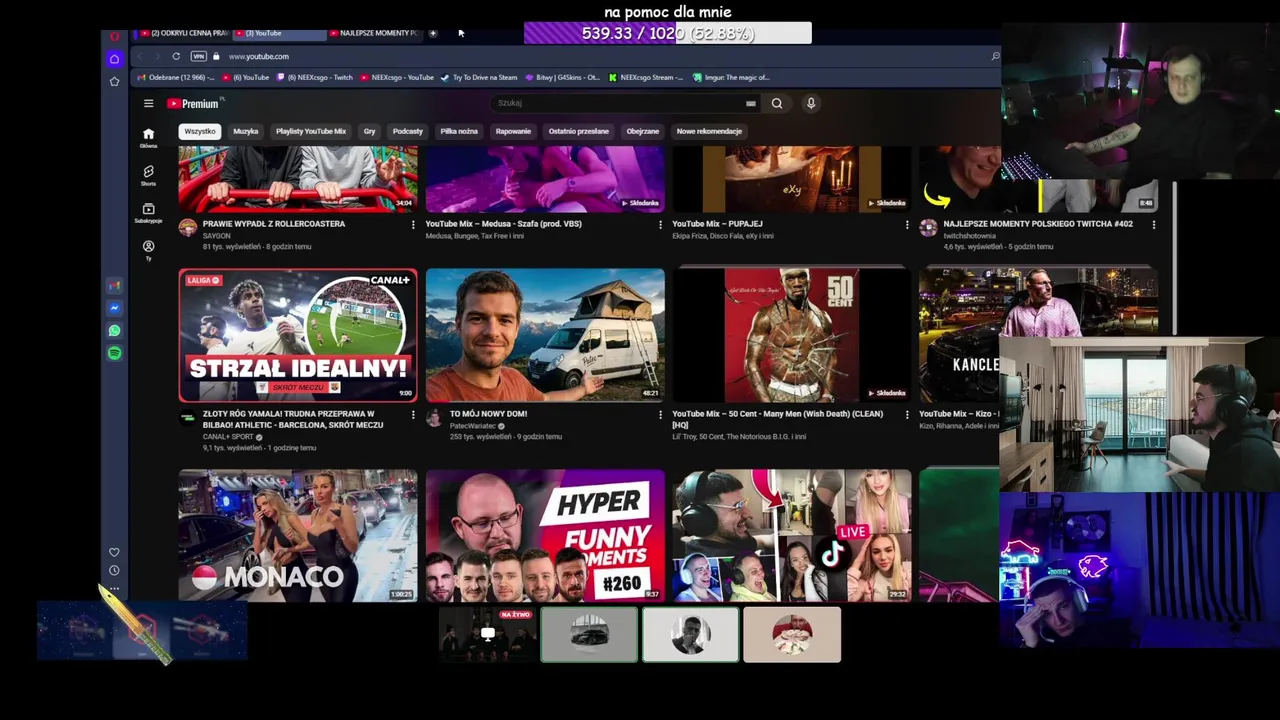Viewport: 1280px width, 720px height.
Task: Select the Nowe rekomendacje chip
Action: click(x=709, y=131)
